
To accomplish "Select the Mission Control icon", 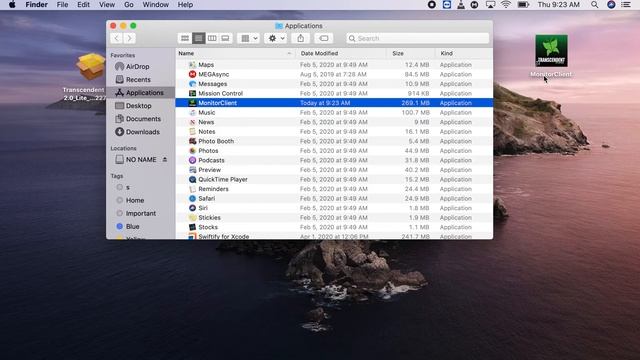I will (192, 93).
